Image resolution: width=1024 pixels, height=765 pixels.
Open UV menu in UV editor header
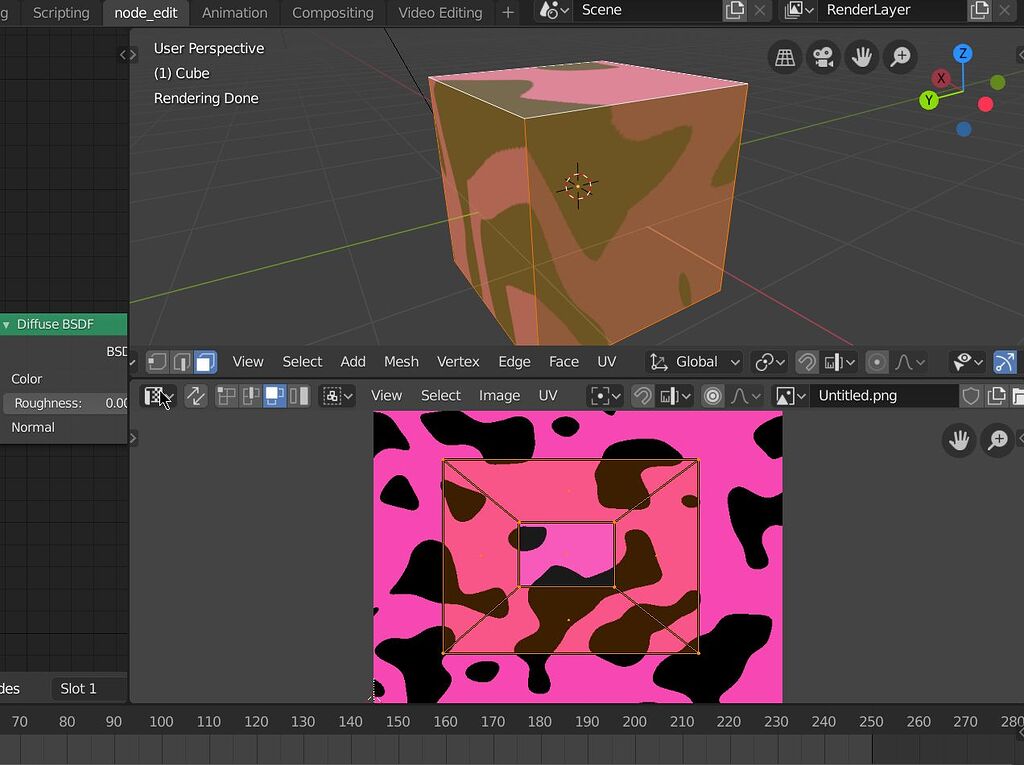point(547,396)
